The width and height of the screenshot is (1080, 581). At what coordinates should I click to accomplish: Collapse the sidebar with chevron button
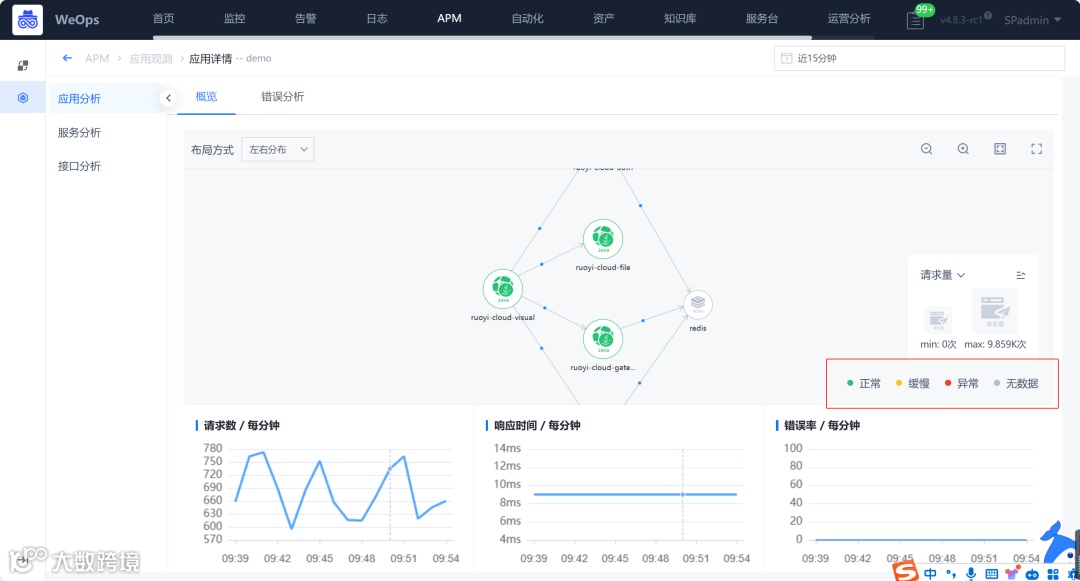[x=168, y=98]
